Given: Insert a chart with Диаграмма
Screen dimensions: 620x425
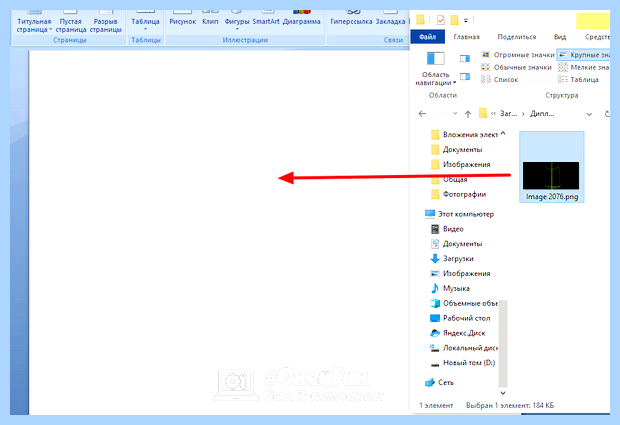Looking at the screenshot, I should coord(301,20).
